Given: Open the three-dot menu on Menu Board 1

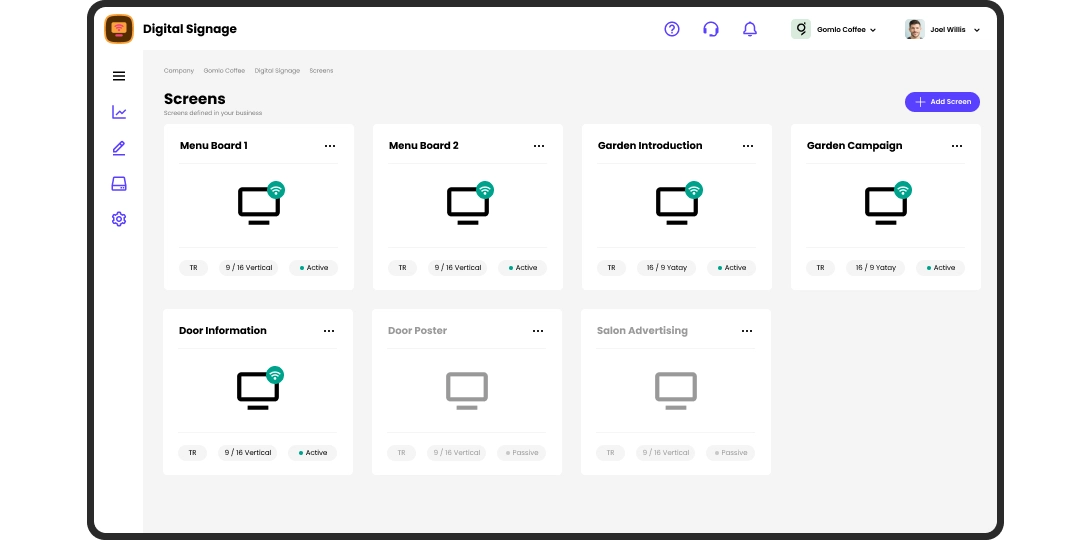Looking at the screenshot, I should click(x=330, y=146).
